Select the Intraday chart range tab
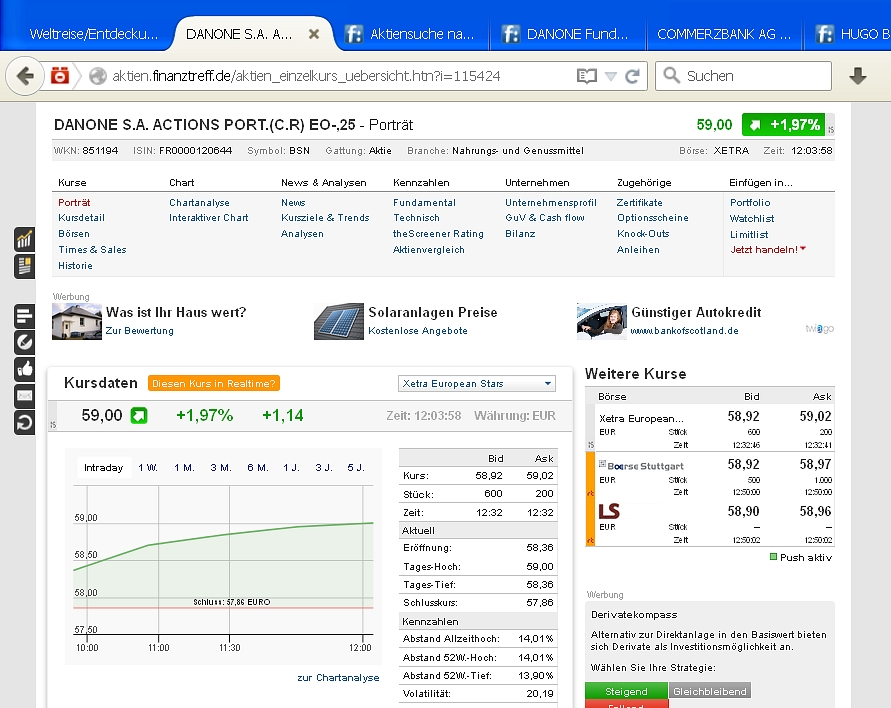The width and height of the screenshot is (891, 708). coord(103,468)
